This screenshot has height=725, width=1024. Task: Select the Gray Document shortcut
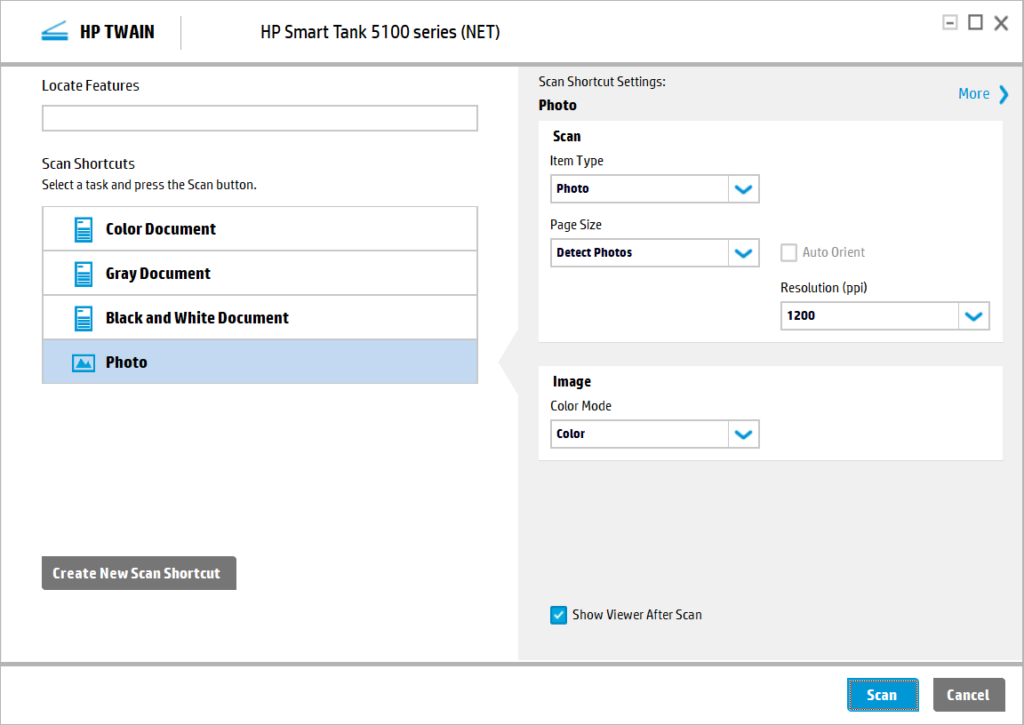click(260, 274)
